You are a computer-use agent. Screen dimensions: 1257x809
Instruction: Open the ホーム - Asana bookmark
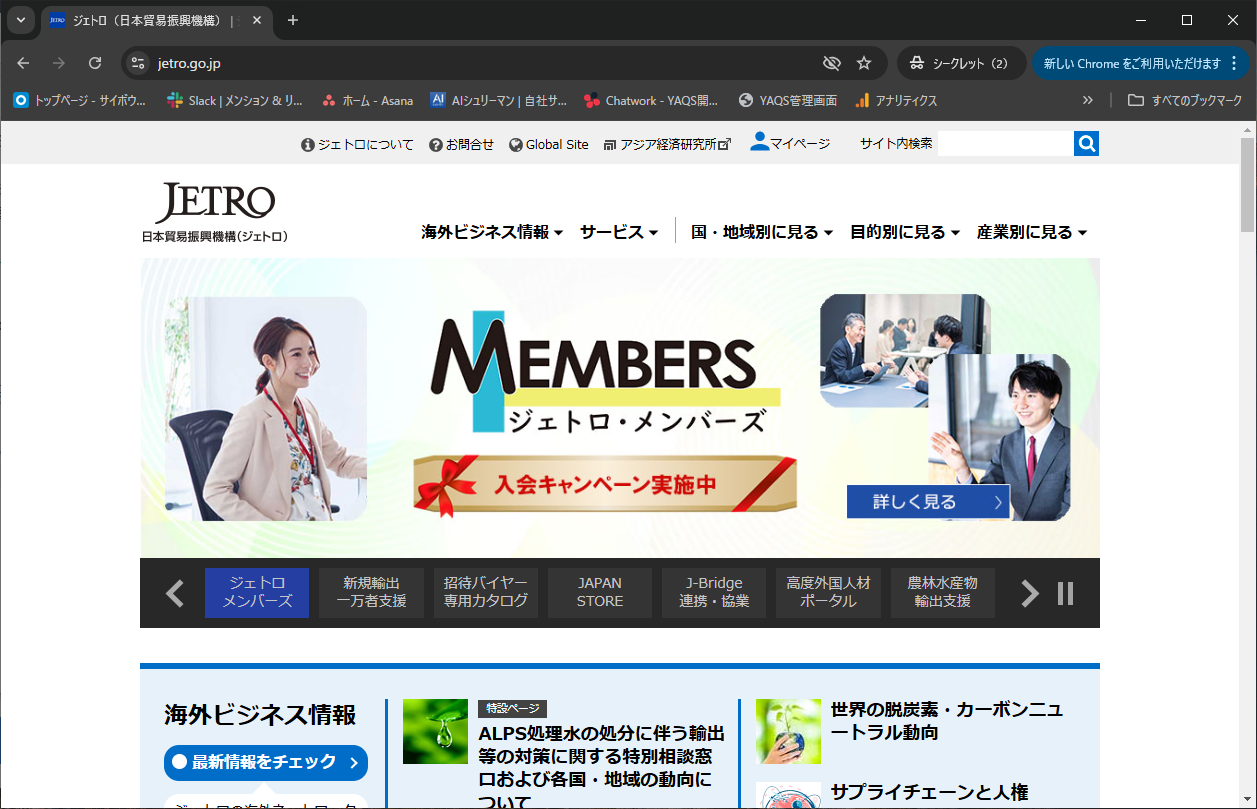click(367, 100)
